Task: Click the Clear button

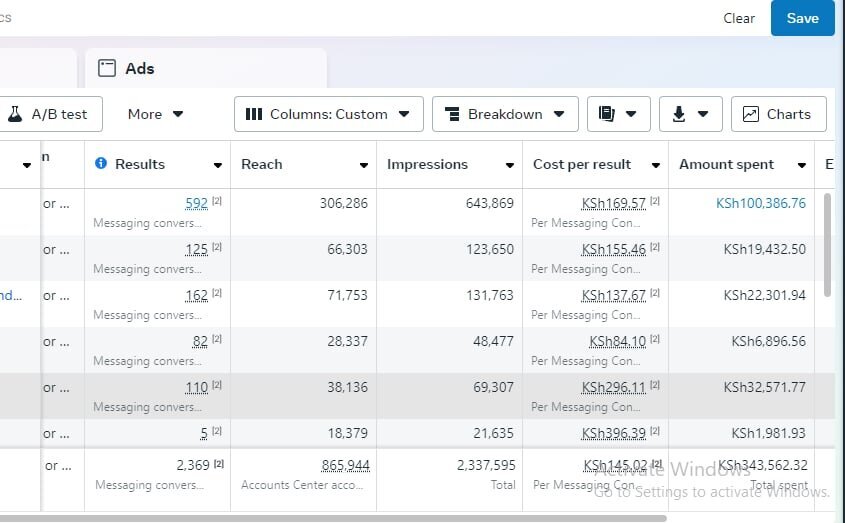Action: point(739,18)
